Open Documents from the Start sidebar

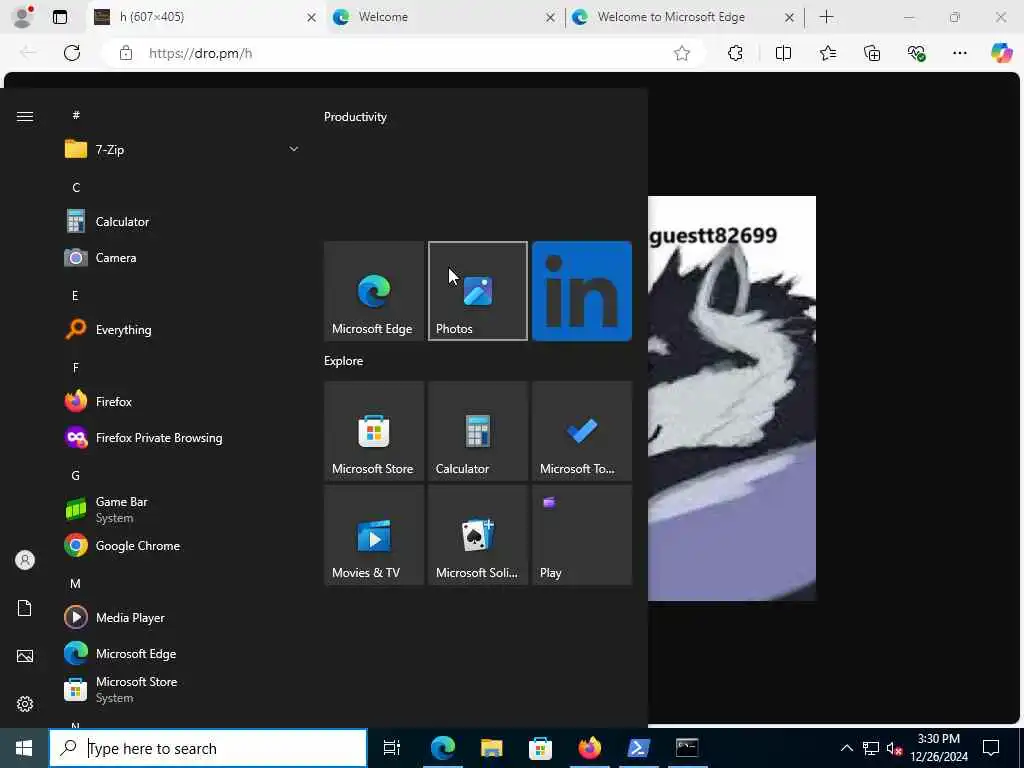[x=25, y=608]
